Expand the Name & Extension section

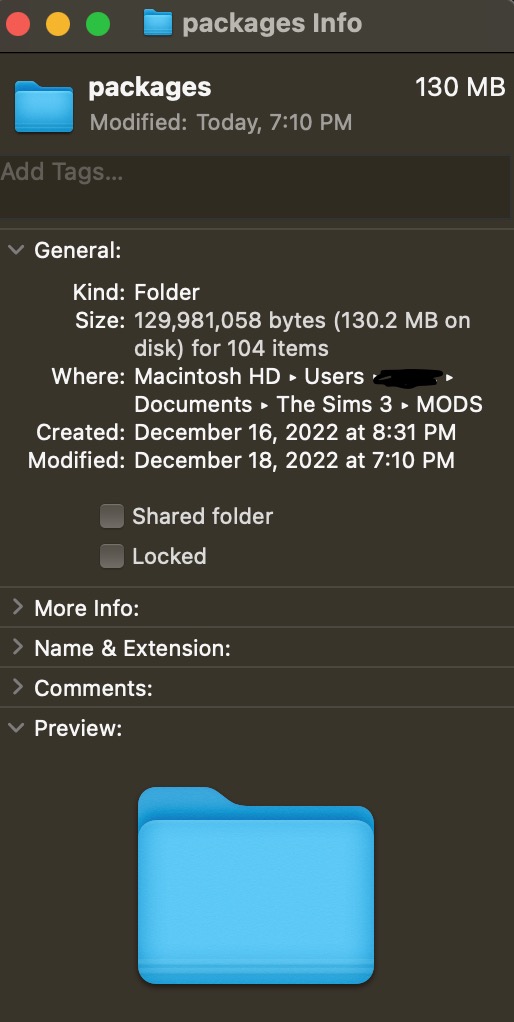tap(18, 647)
